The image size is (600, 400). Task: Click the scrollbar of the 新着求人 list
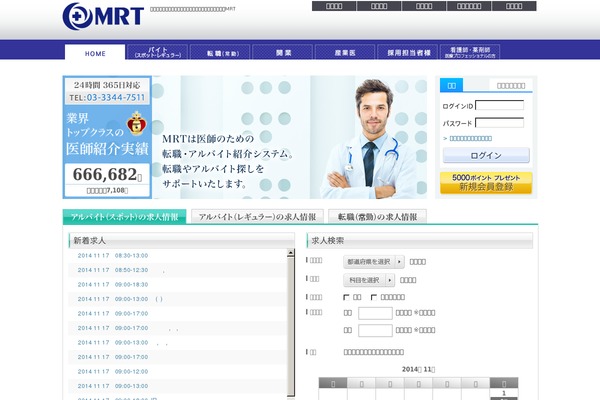click(290, 320)
